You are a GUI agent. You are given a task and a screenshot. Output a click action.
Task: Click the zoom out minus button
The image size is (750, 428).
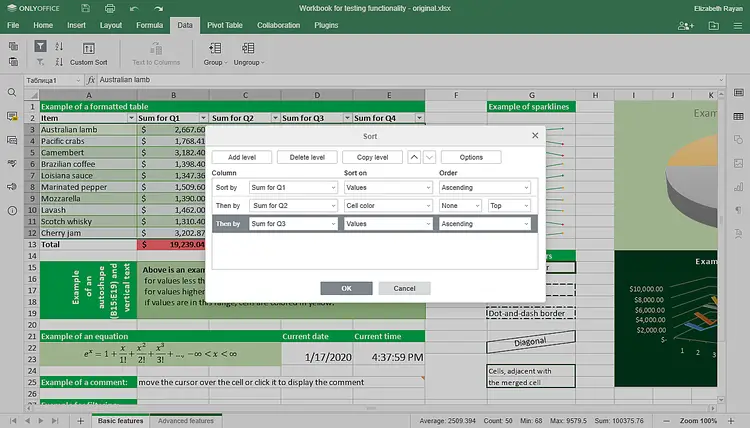(x=666, y=421)
